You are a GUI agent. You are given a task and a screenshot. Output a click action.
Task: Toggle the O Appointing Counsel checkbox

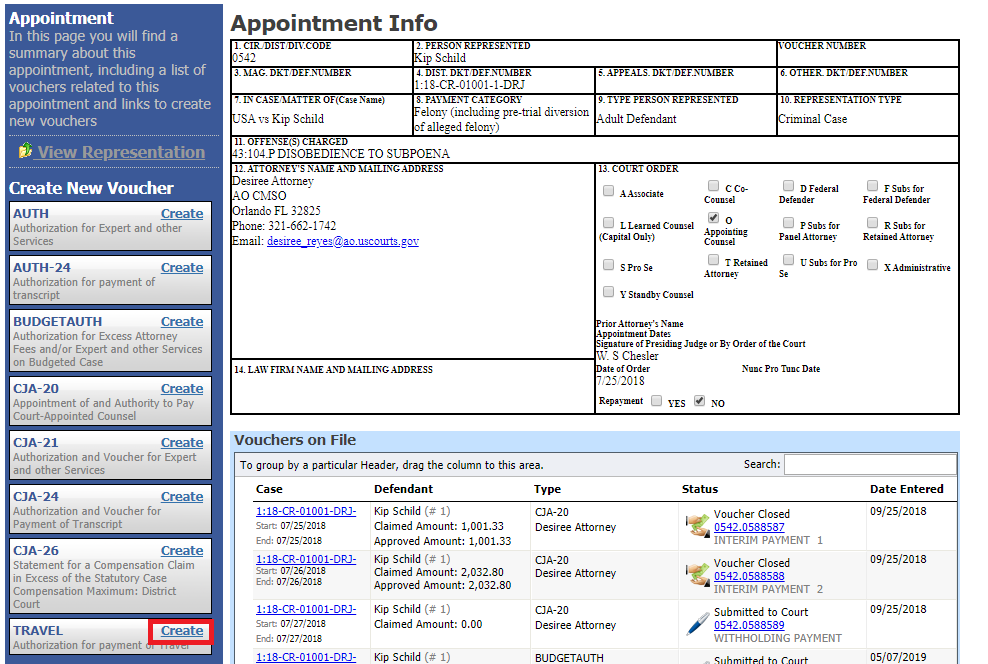[x=712, y=217]
